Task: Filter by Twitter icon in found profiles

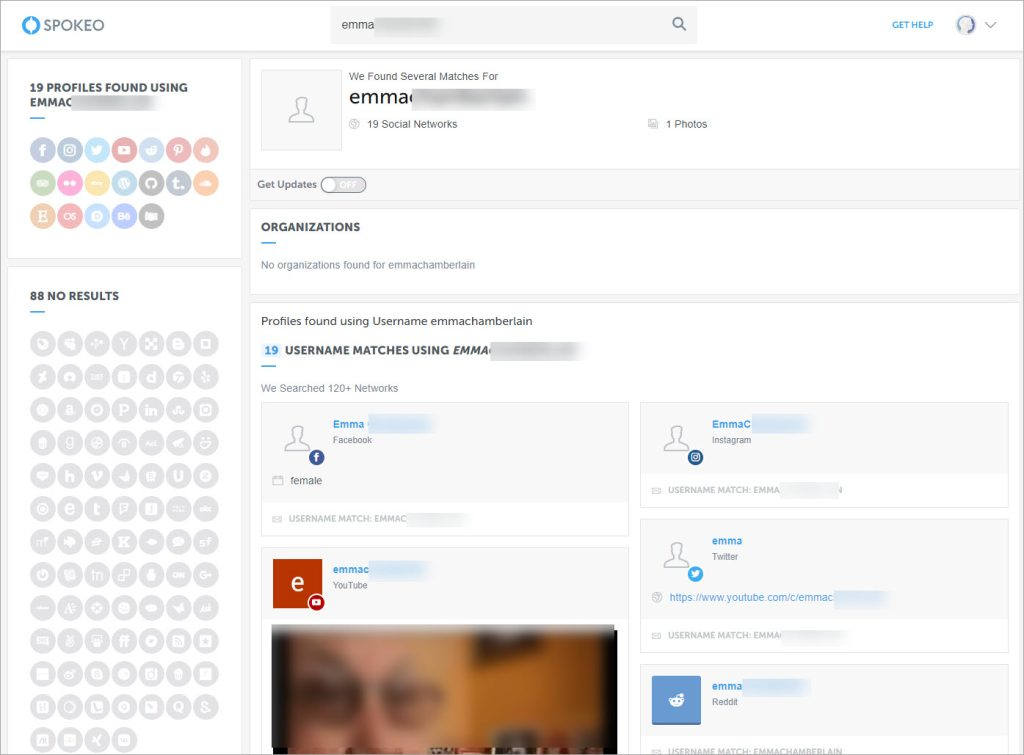Action: (x=97, y=150)
